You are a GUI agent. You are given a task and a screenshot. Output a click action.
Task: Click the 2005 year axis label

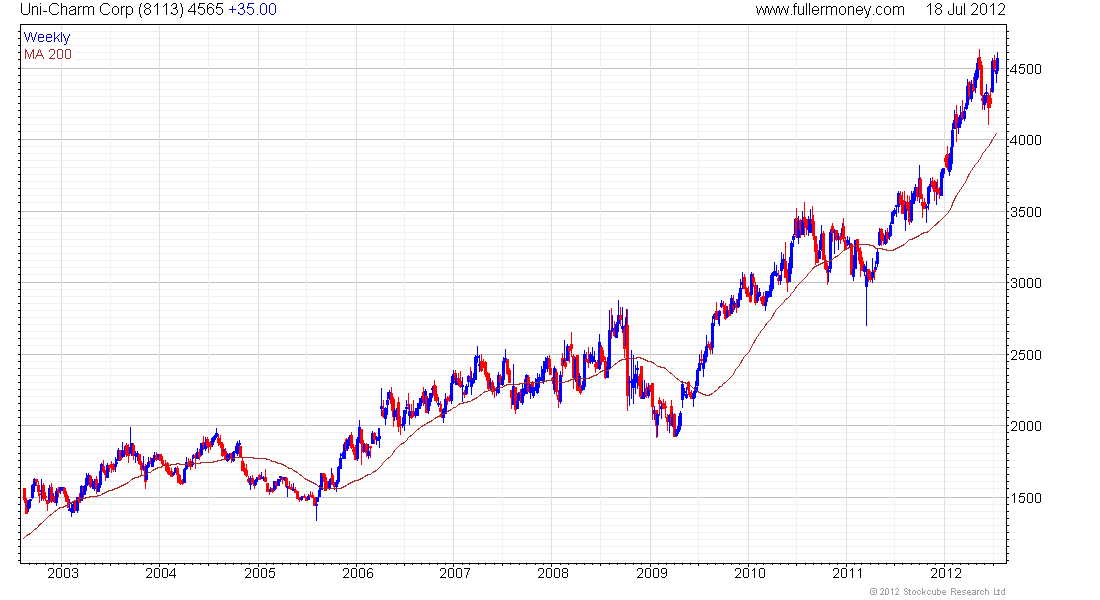pyautogui.click(x=260, y=573)
